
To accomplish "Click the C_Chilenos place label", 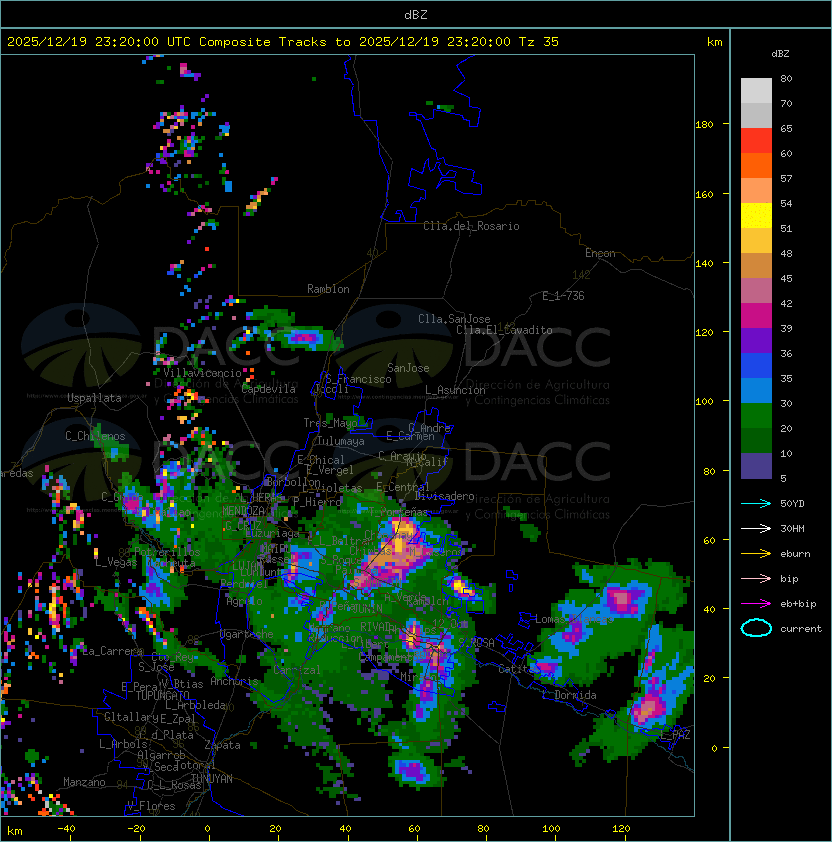I will click(x=95, y=436).
